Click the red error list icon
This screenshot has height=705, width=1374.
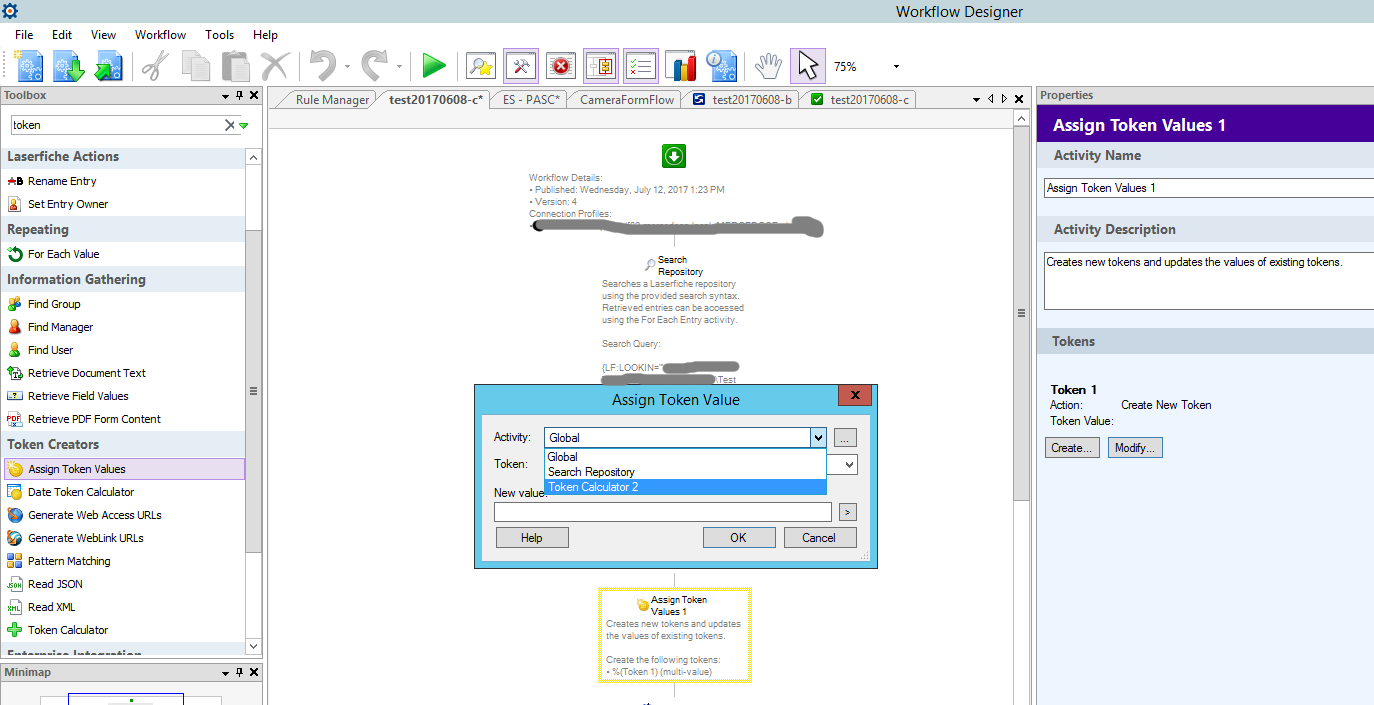click(x=561, y=66)
